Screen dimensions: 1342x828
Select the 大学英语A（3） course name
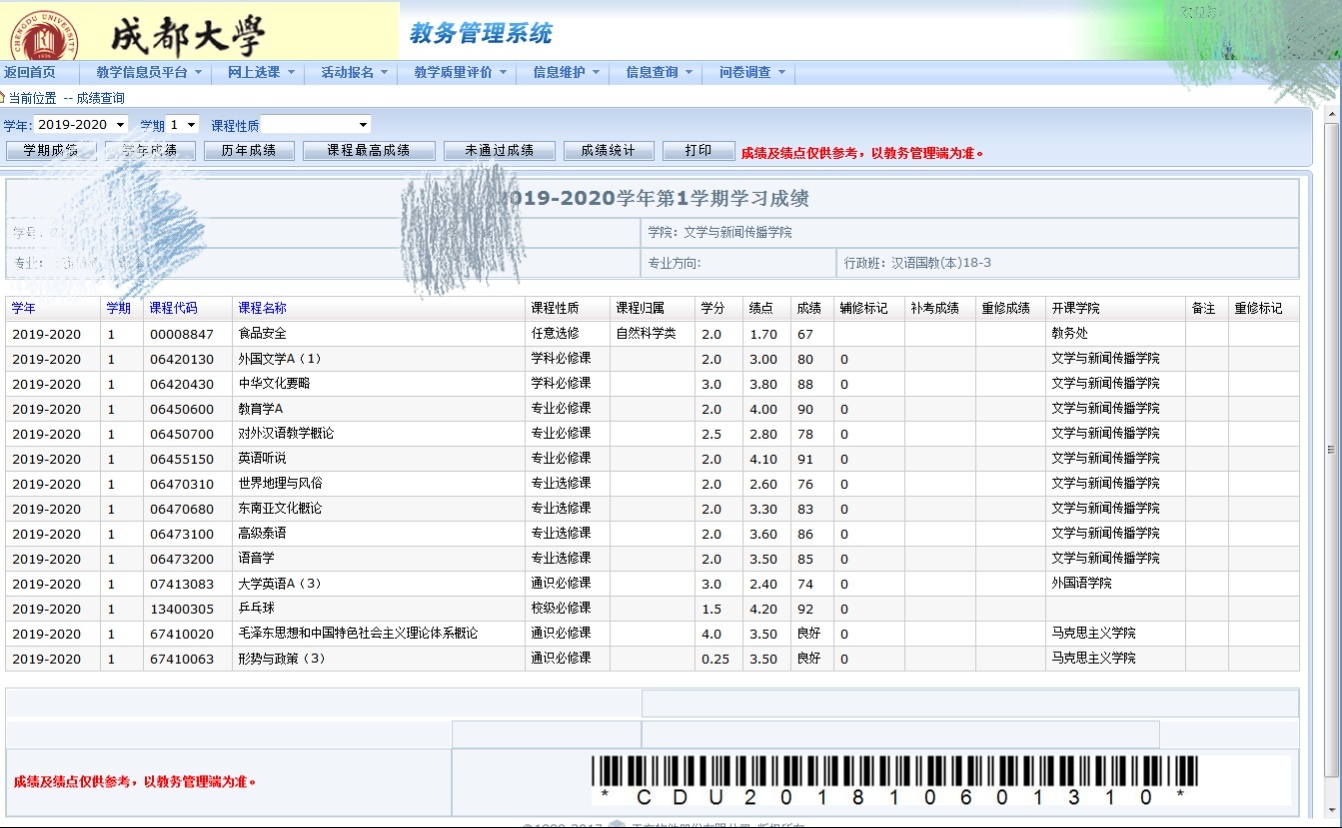point(280,584)
